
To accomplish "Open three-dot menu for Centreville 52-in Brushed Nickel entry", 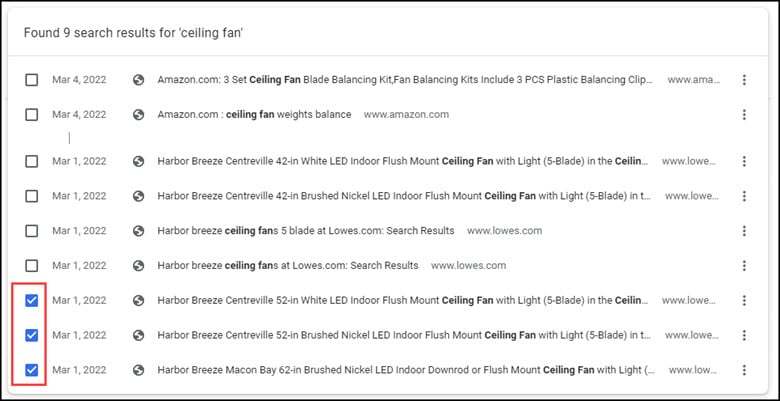I will (x=744, y=335).
